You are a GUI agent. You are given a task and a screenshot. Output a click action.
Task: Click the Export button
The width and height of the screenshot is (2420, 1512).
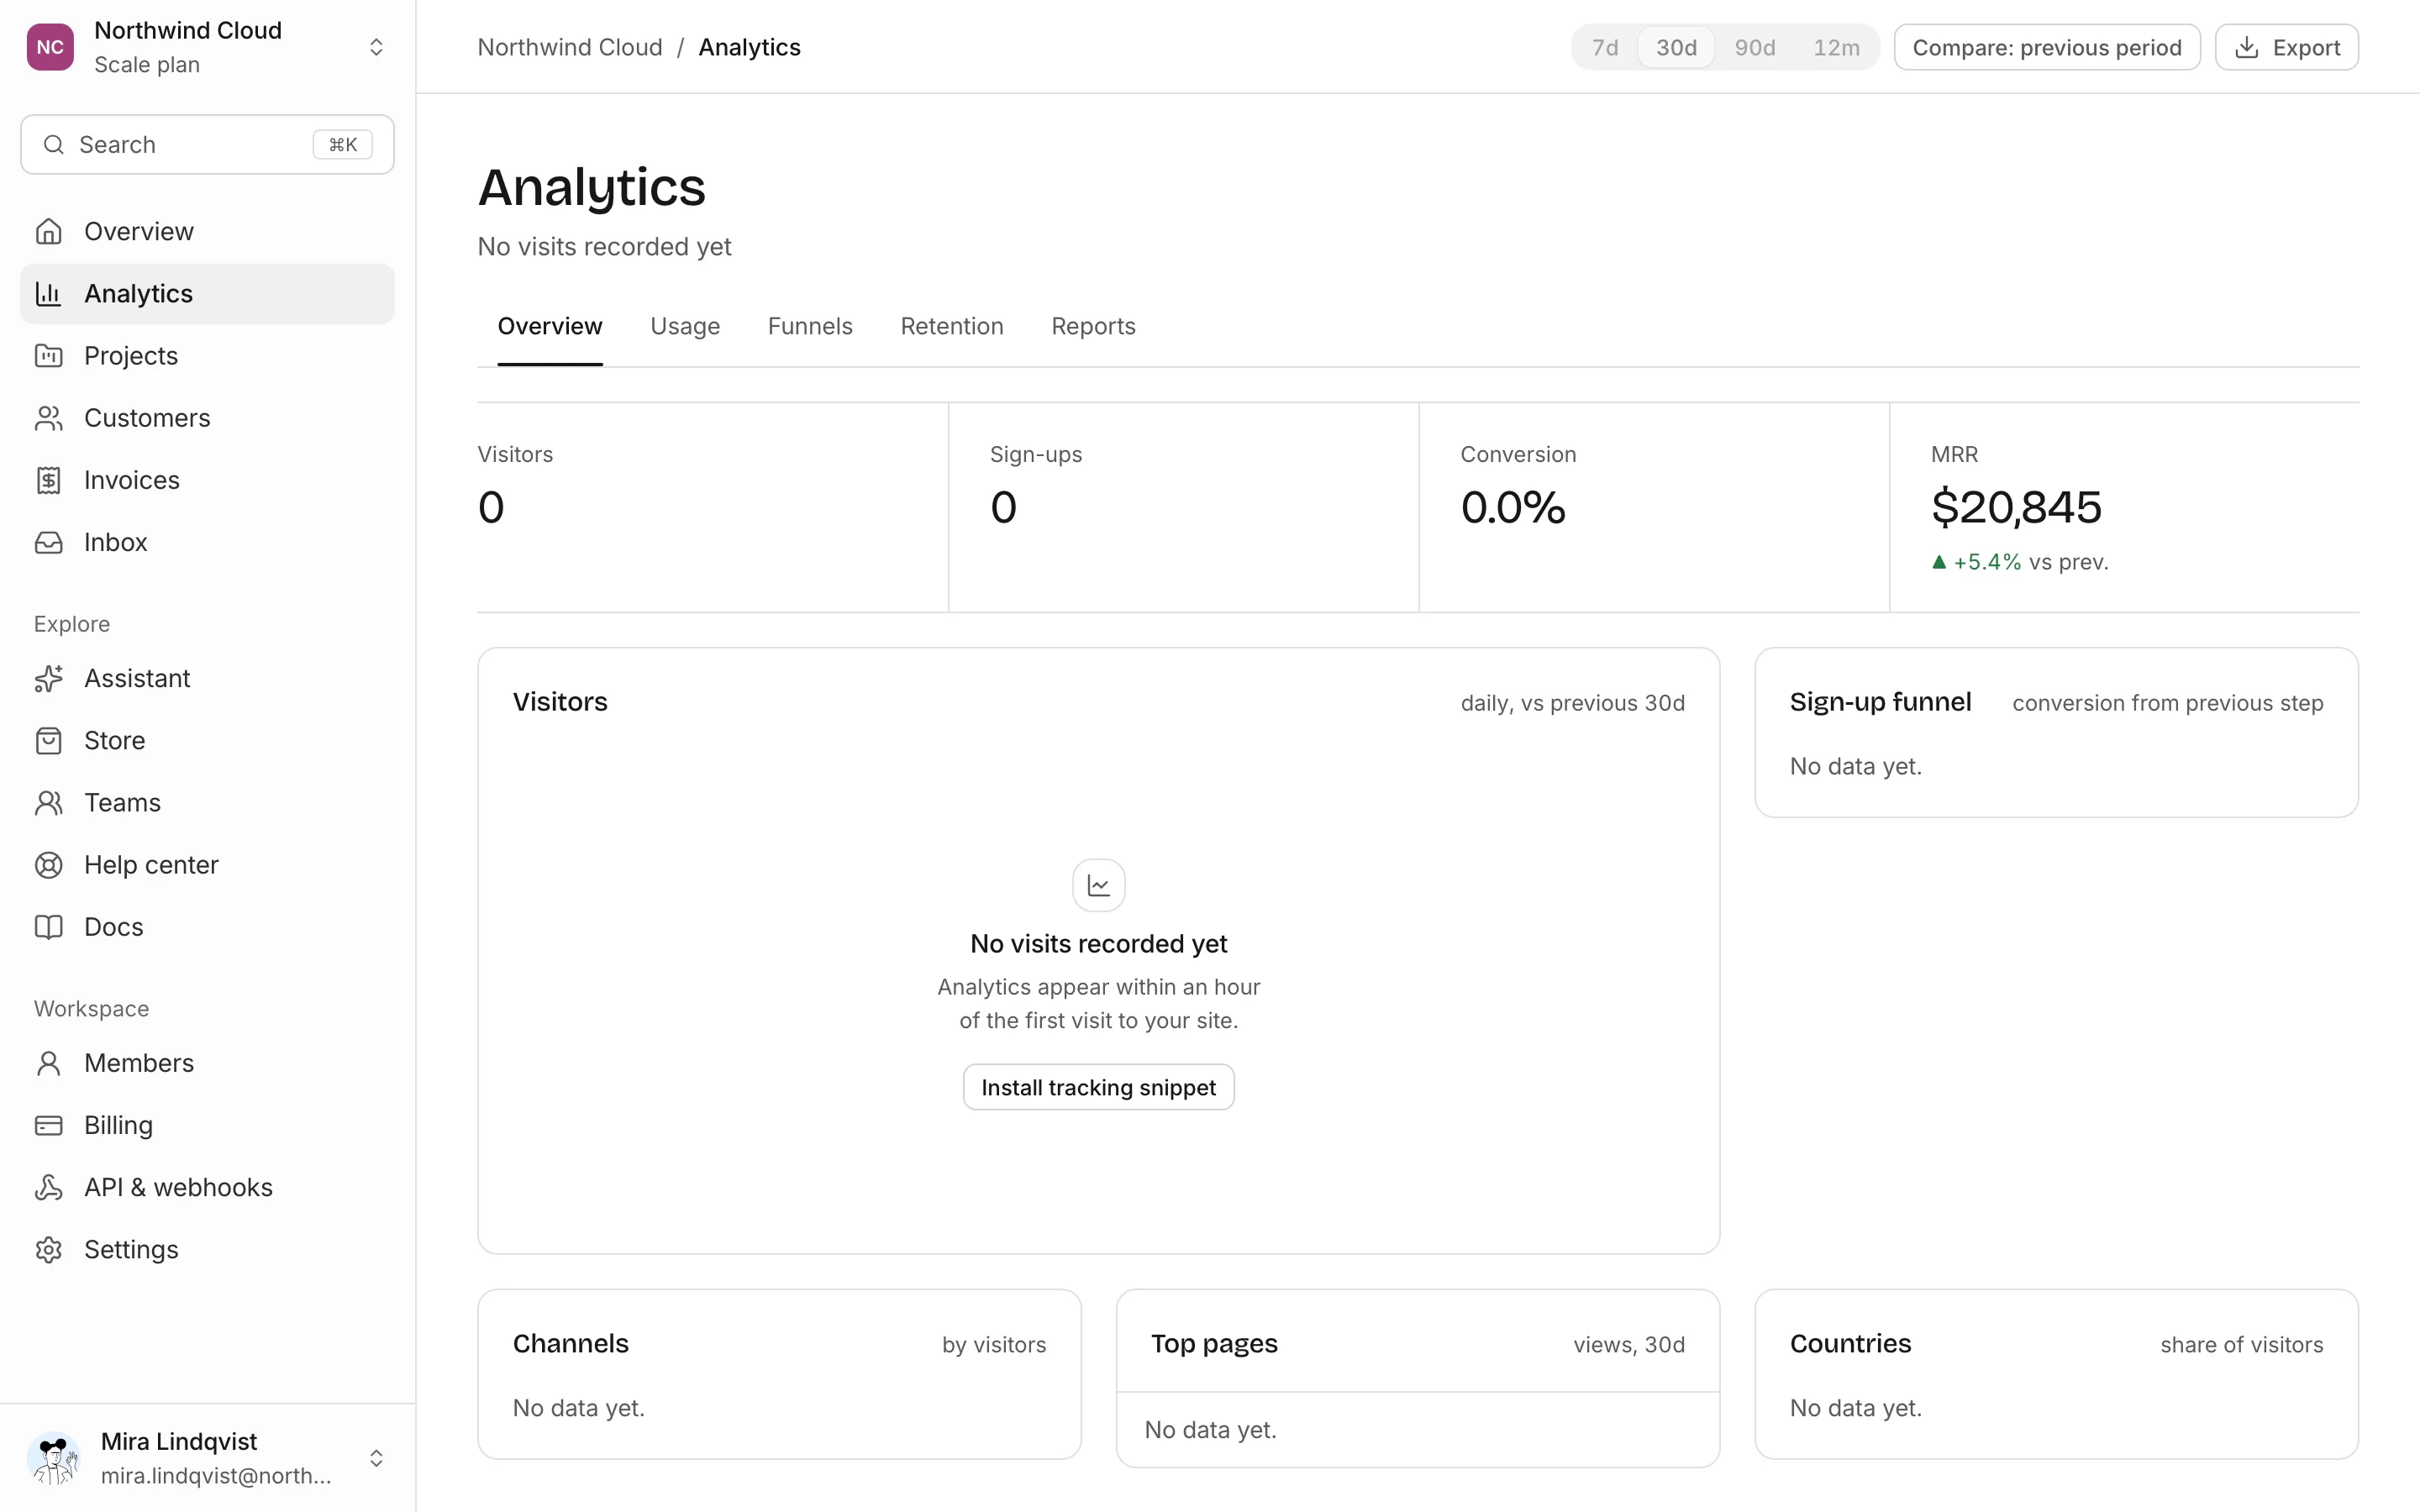[x=2287, y=47]
